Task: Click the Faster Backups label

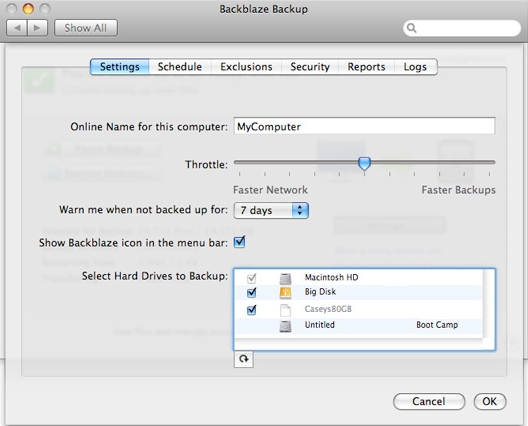Action: tap(458, 190)
